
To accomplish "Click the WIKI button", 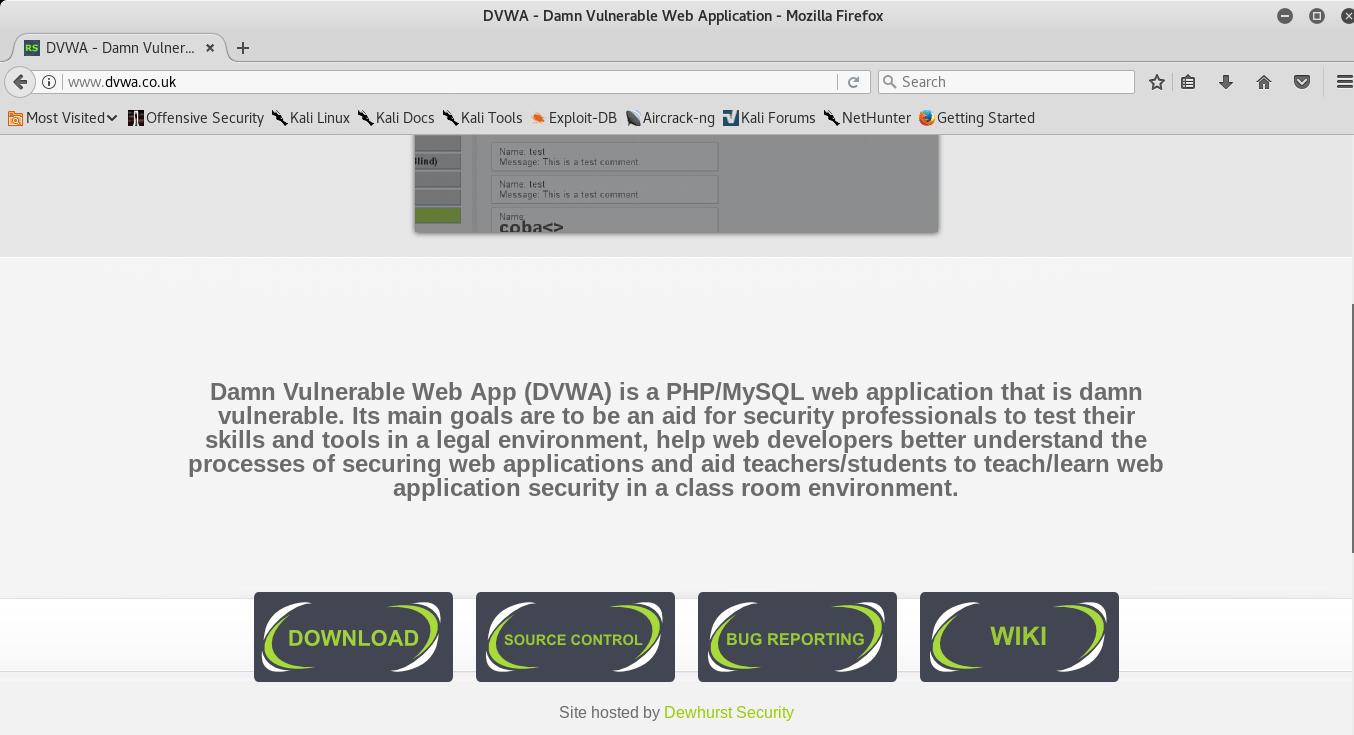I will [x=1019, y=637].
